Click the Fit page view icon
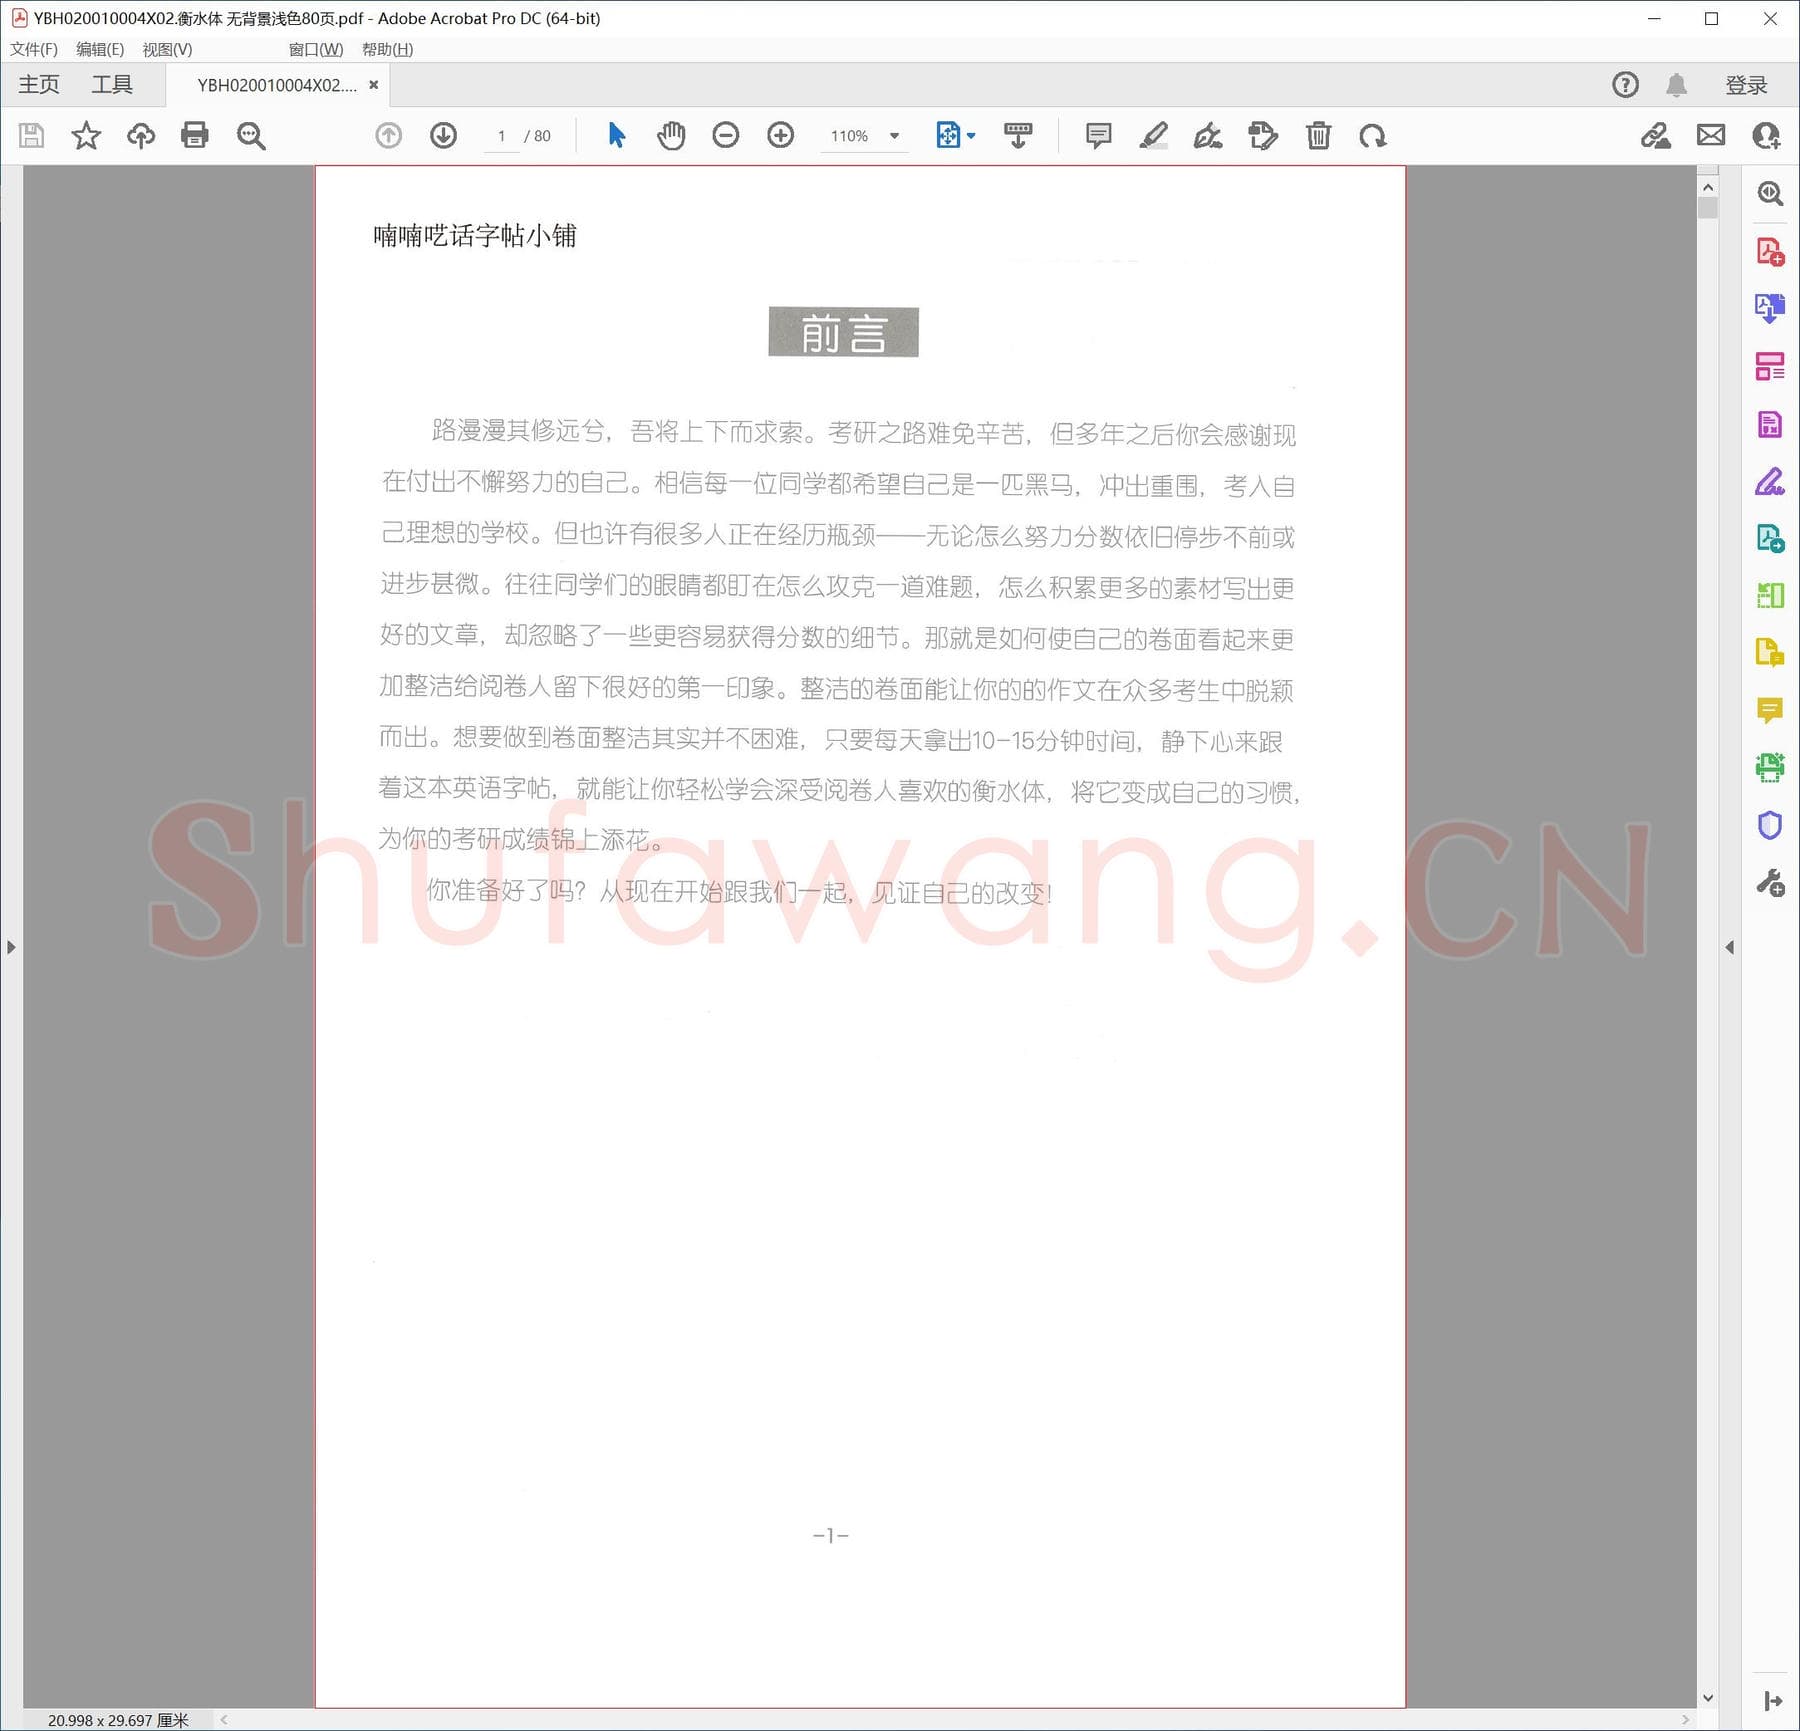 coord(948,135)
